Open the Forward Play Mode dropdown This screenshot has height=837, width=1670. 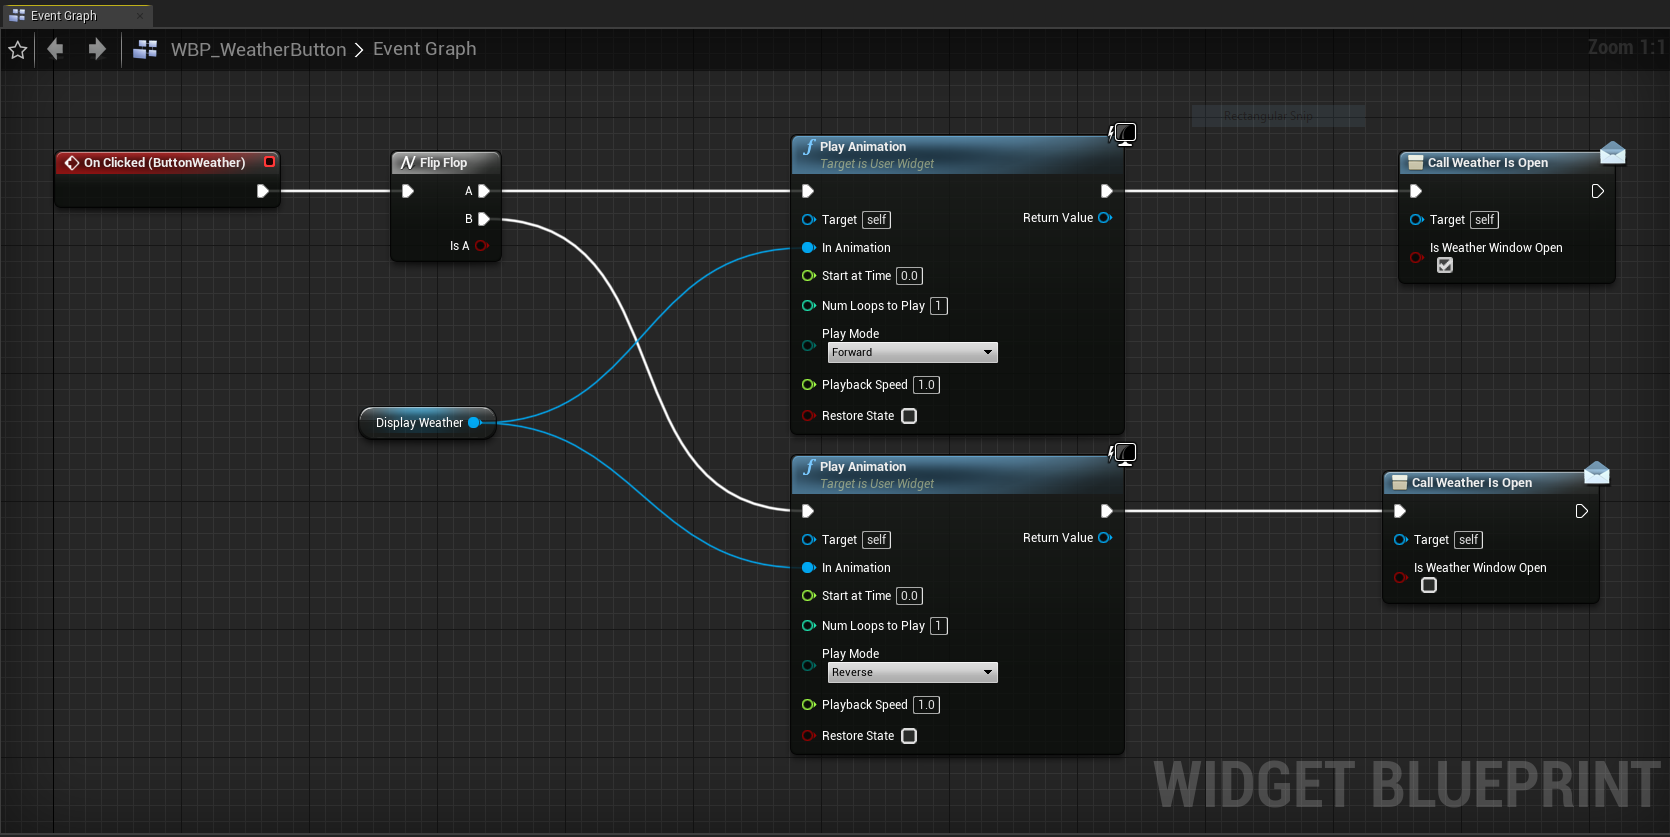pyautogui.click(x=912, y=353)
